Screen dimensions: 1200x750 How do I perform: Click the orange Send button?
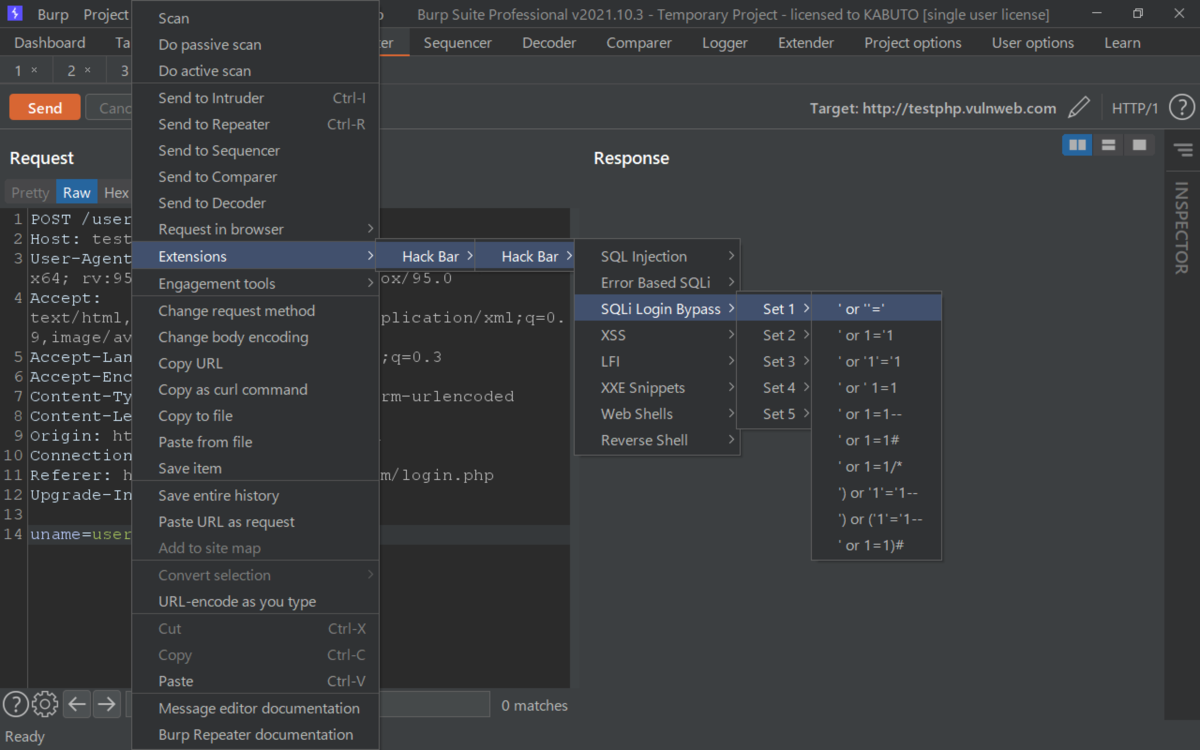point(45,108)
